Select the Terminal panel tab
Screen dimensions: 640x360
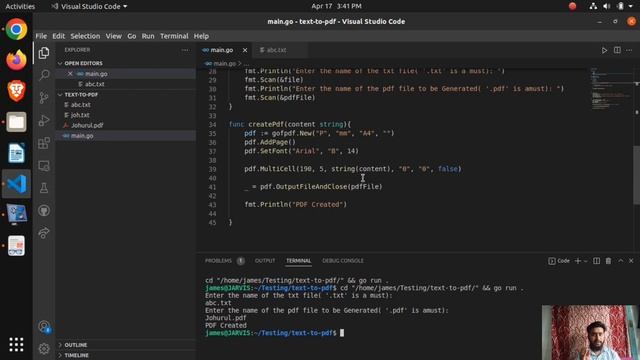(x=298, y=261)
